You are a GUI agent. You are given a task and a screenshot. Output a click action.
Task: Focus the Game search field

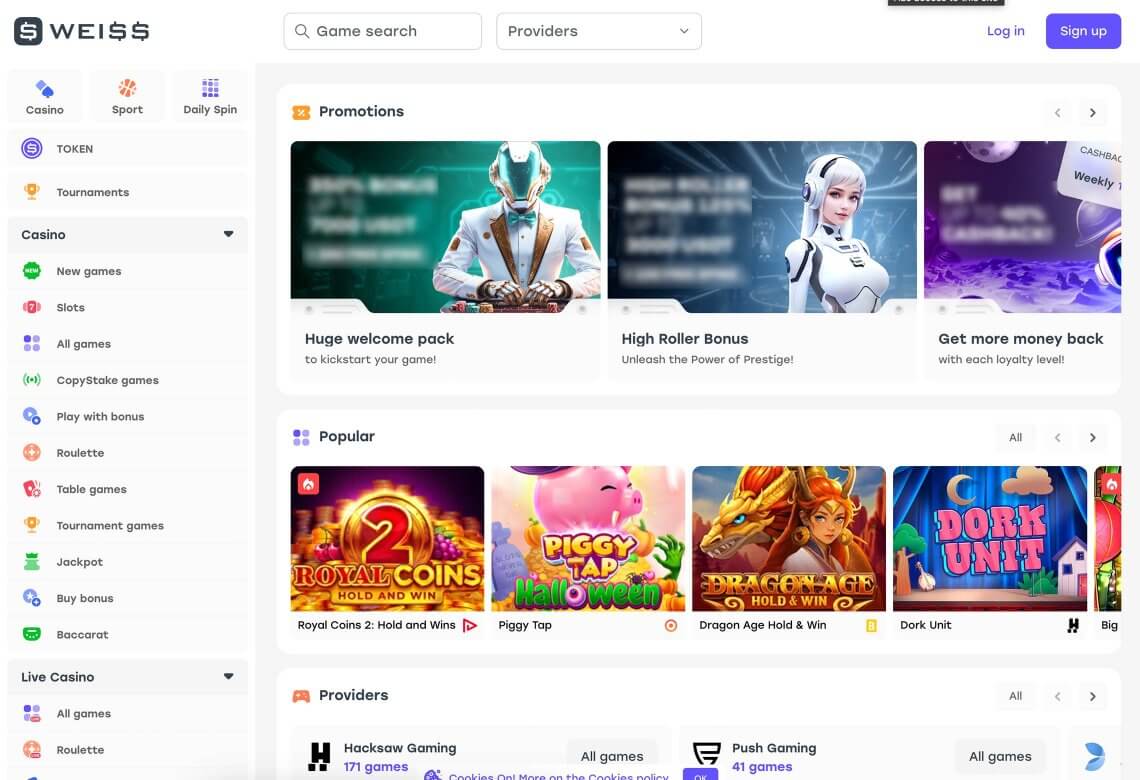click(382, 31)
